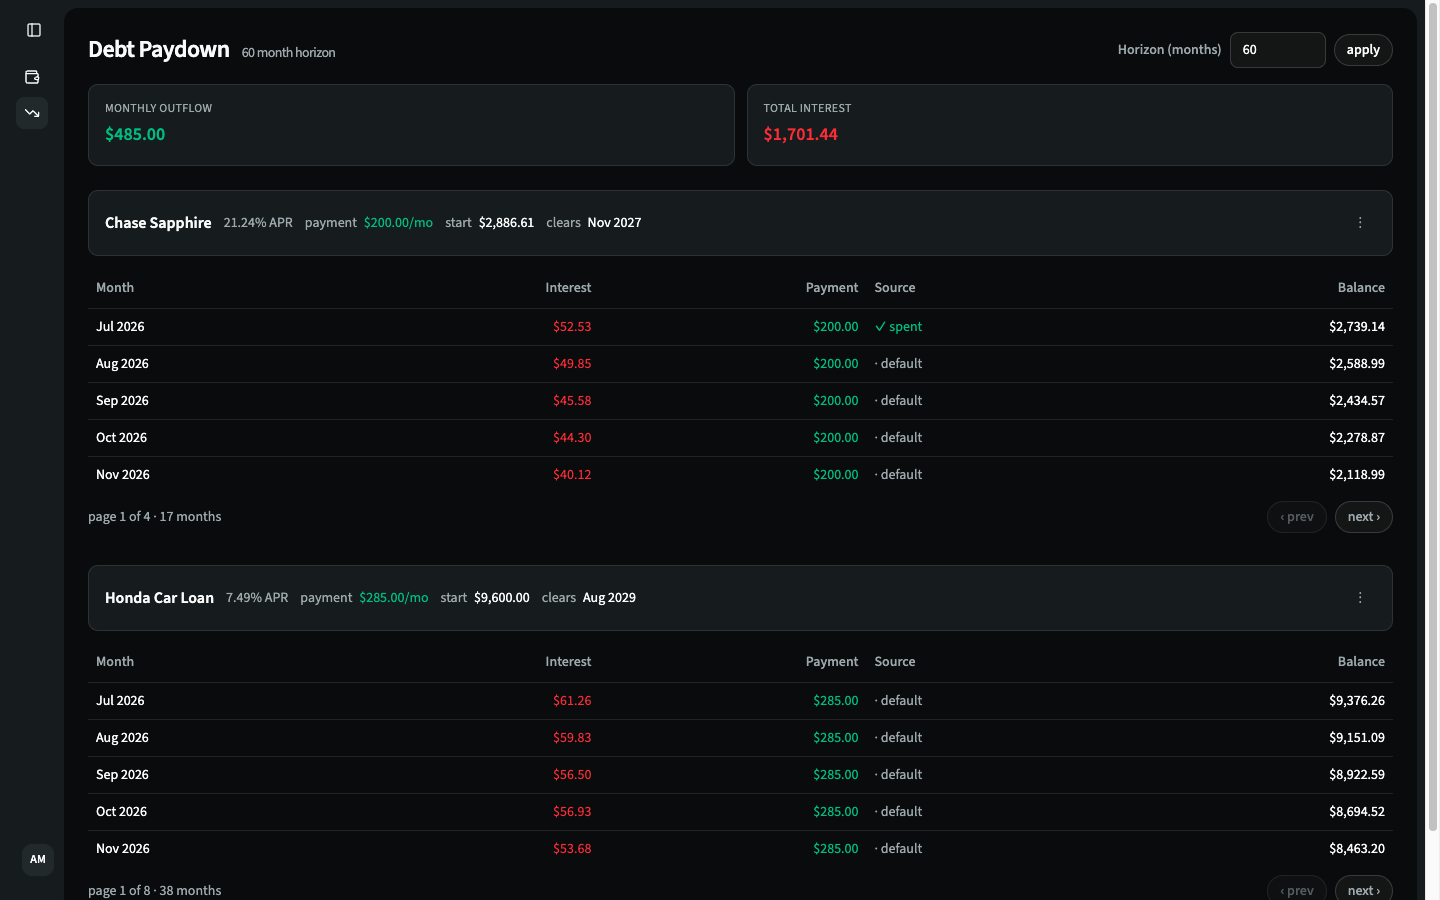This screenshot has width=1440, height=900.
Task: Click the $61.26 interest cell
Action: click(x=572, y=701)
